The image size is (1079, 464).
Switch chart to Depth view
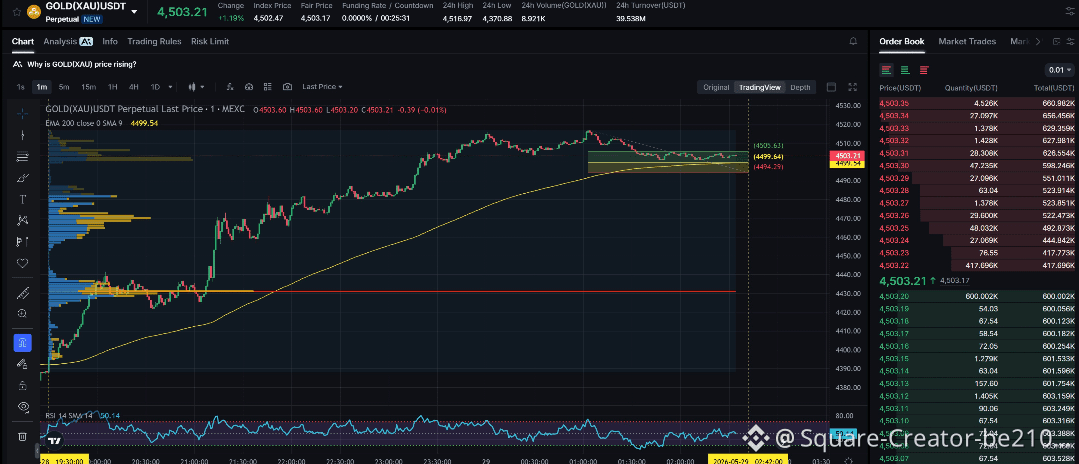(x=800, y=87)
